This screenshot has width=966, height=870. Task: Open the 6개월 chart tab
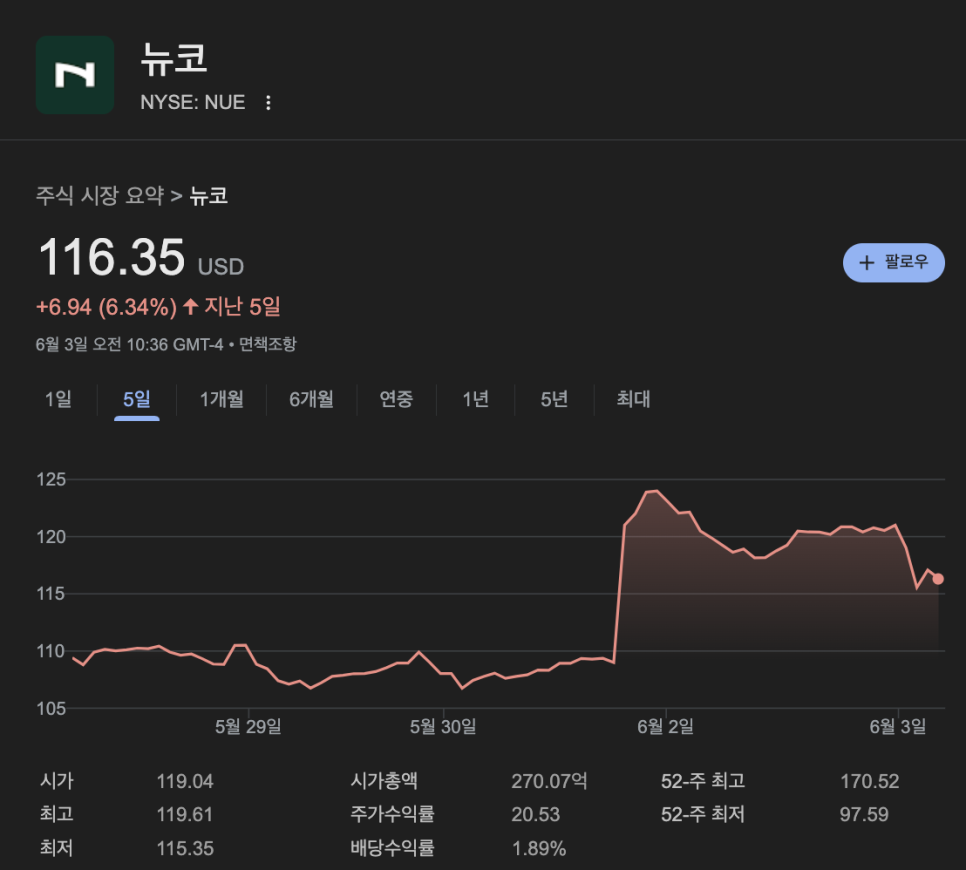click(312, 399)
